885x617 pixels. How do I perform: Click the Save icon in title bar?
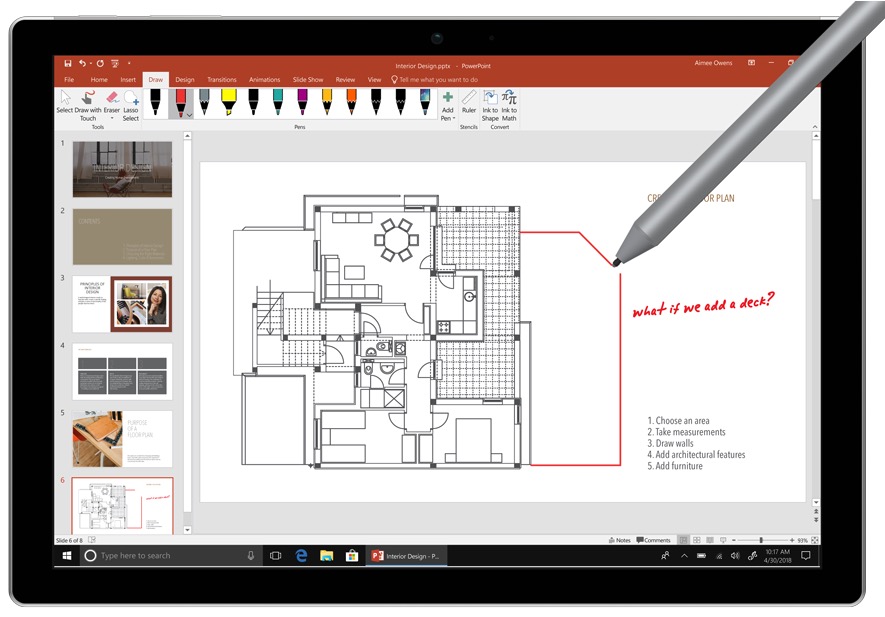tap(68, 63)
